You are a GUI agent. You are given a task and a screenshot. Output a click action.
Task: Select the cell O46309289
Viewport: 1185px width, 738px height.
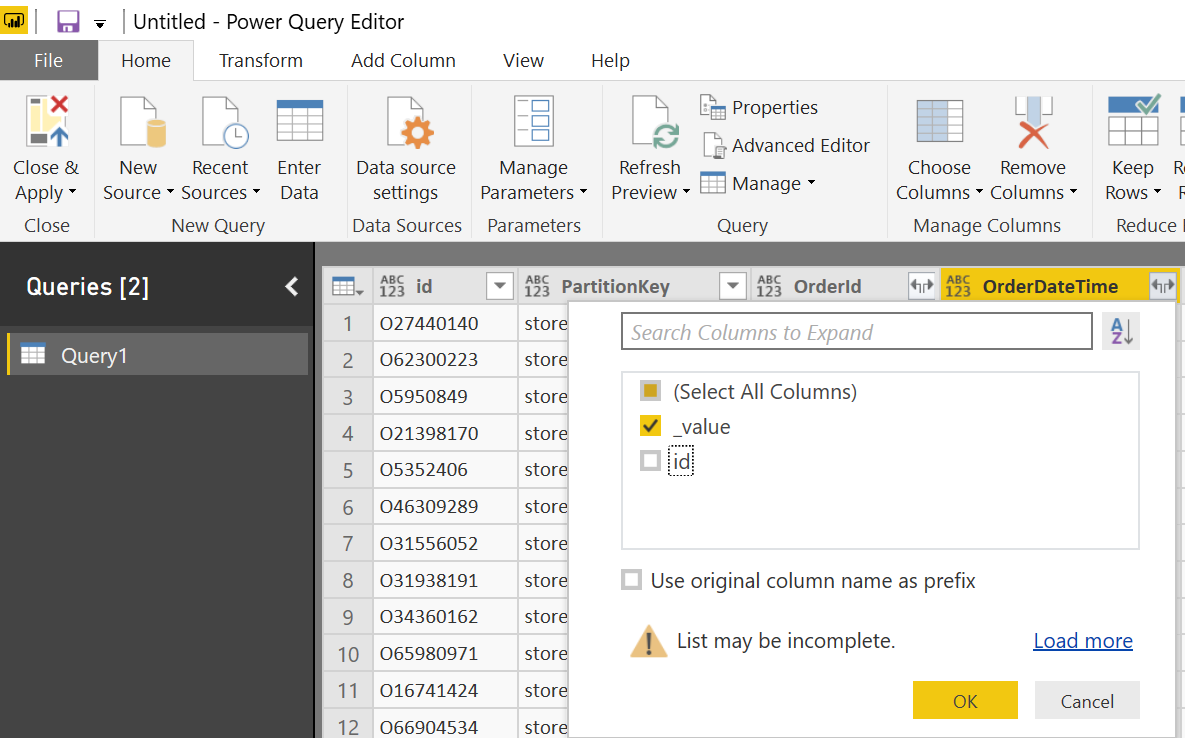(x=445, y=507)
